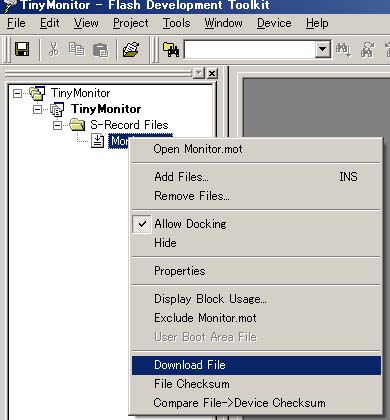Click the binoculars icon with refresh arrows

click(367, 50)
